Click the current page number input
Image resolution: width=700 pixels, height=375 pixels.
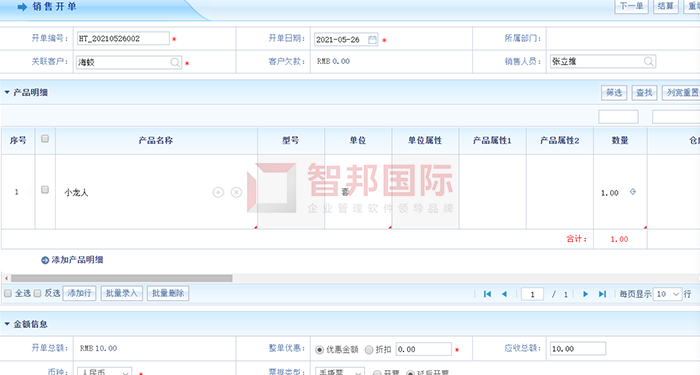click(x=532, y=294)
